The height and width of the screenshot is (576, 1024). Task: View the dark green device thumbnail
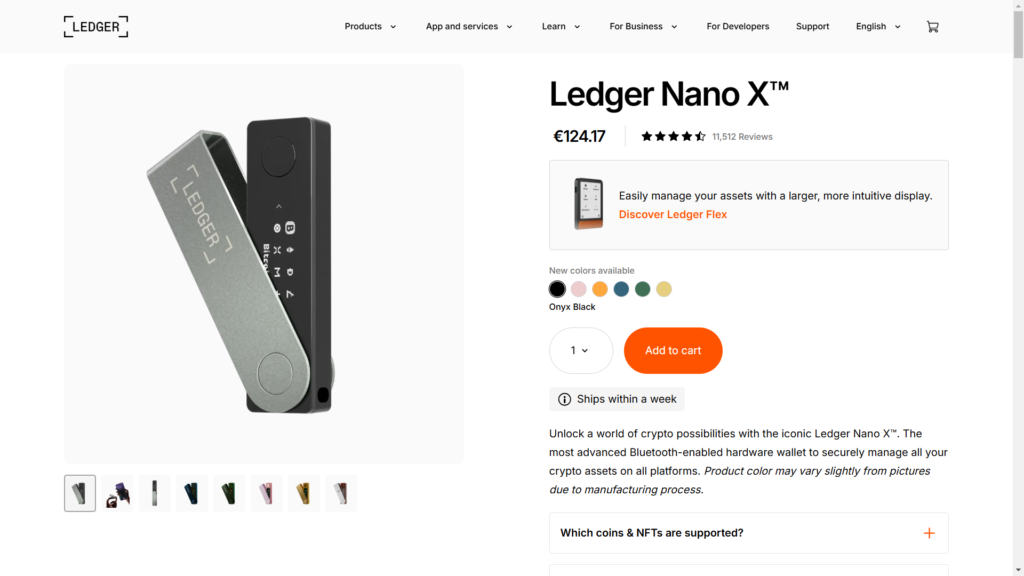229,493
